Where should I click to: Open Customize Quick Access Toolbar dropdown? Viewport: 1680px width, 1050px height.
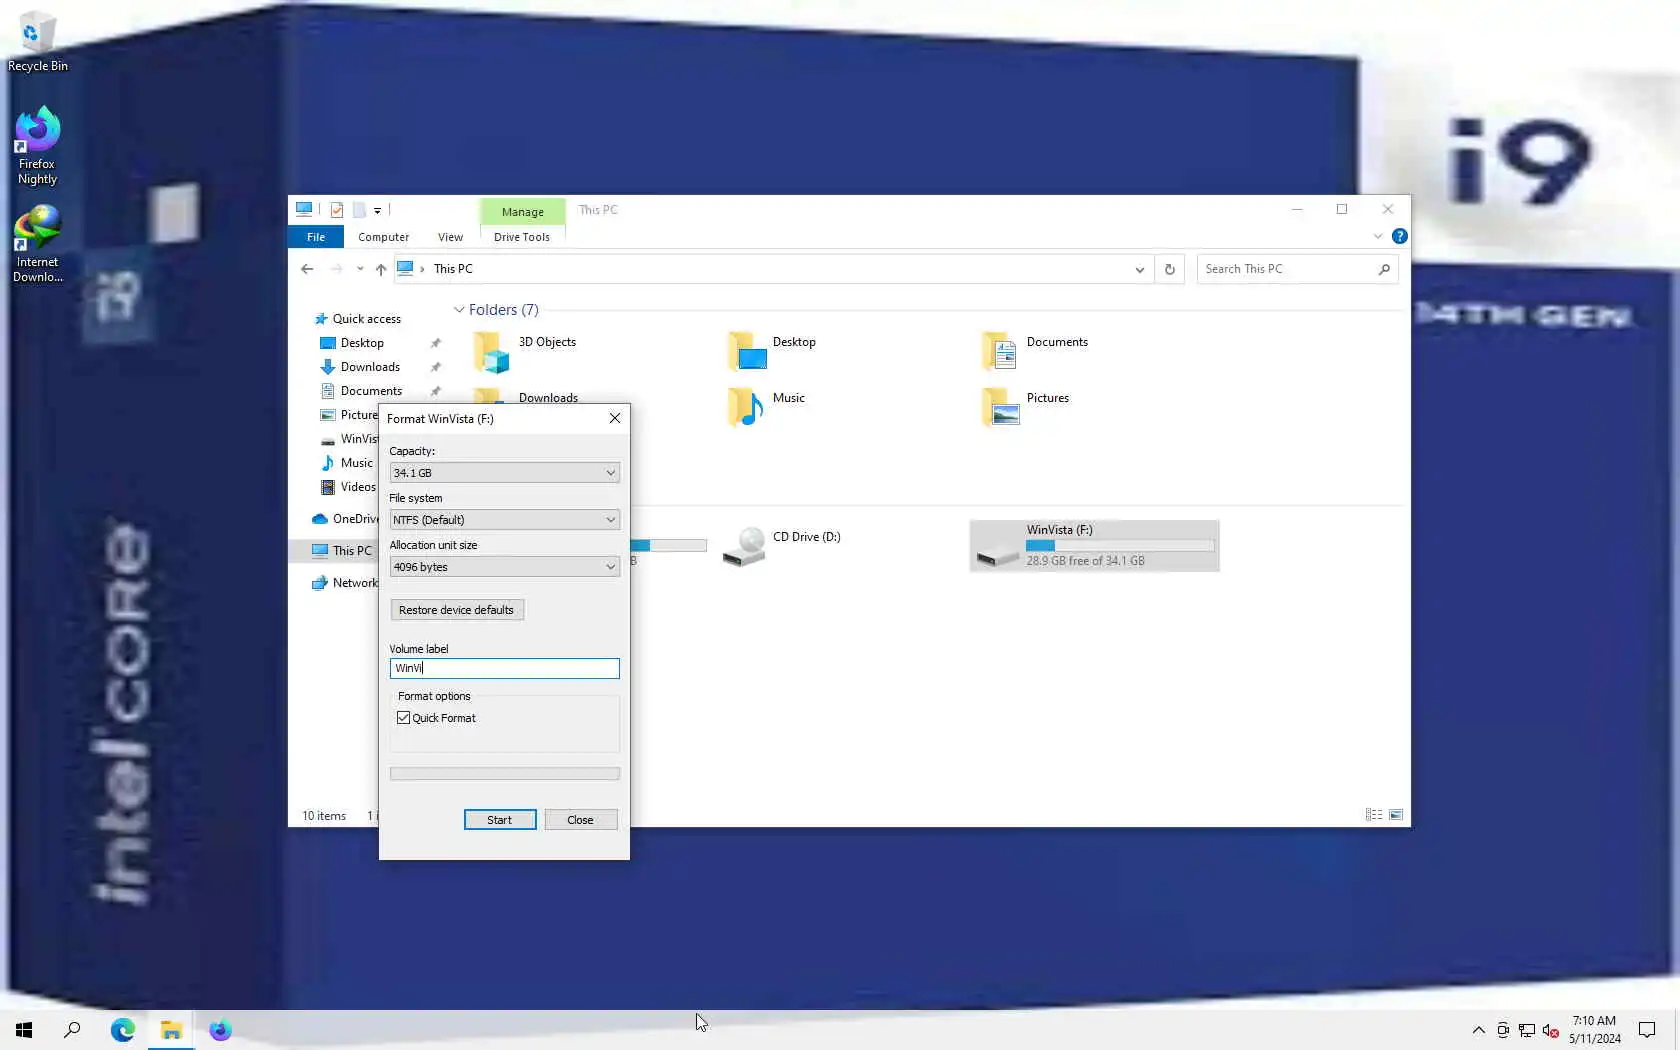[x=377, y=210]
